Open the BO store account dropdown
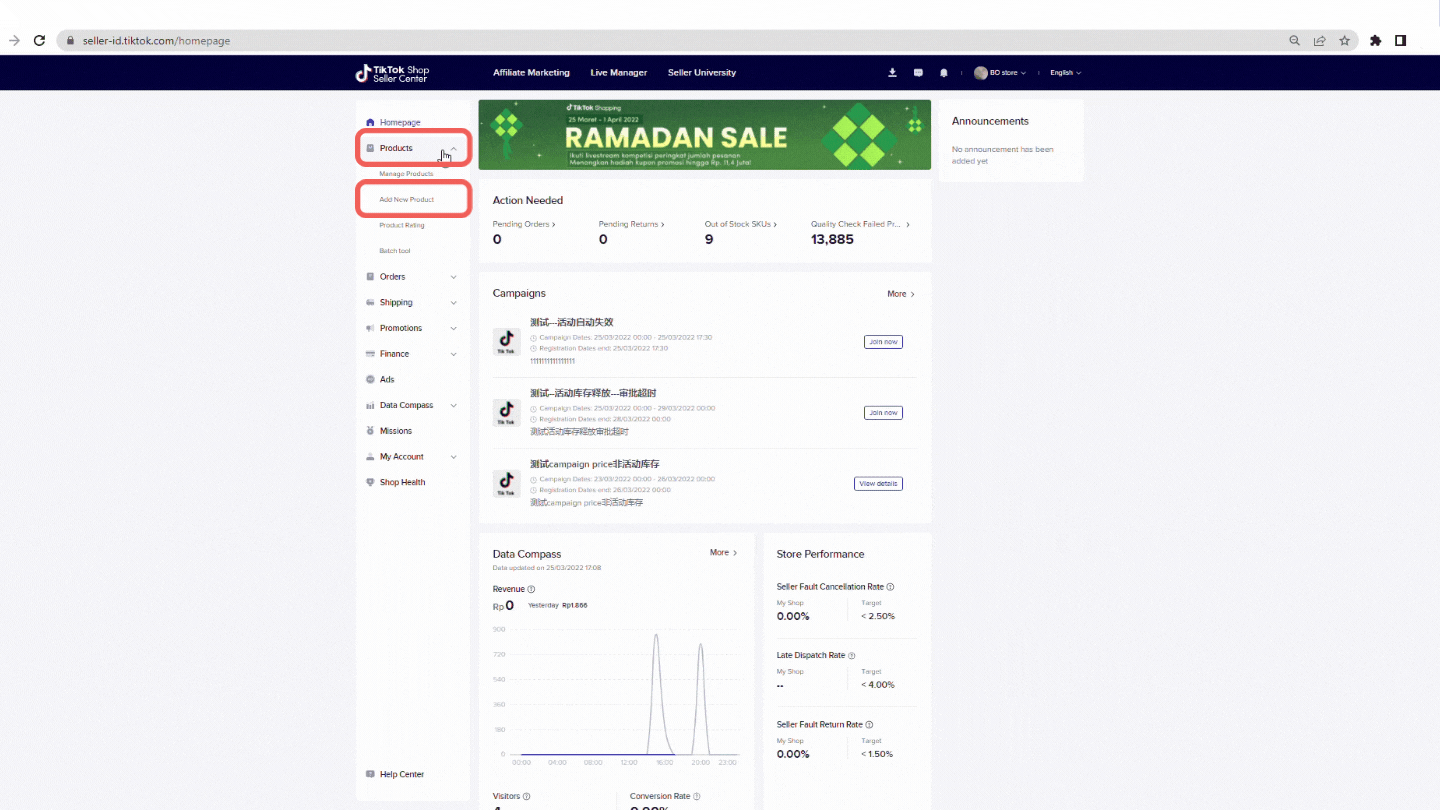The image size is (1440, 810). tap(1001, 73)
